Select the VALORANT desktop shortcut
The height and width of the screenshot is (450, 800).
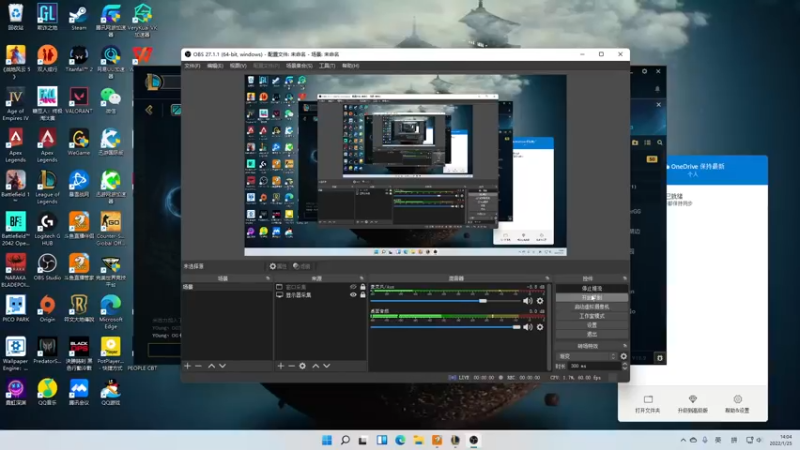pyautogui.click(x=79, y=100)
